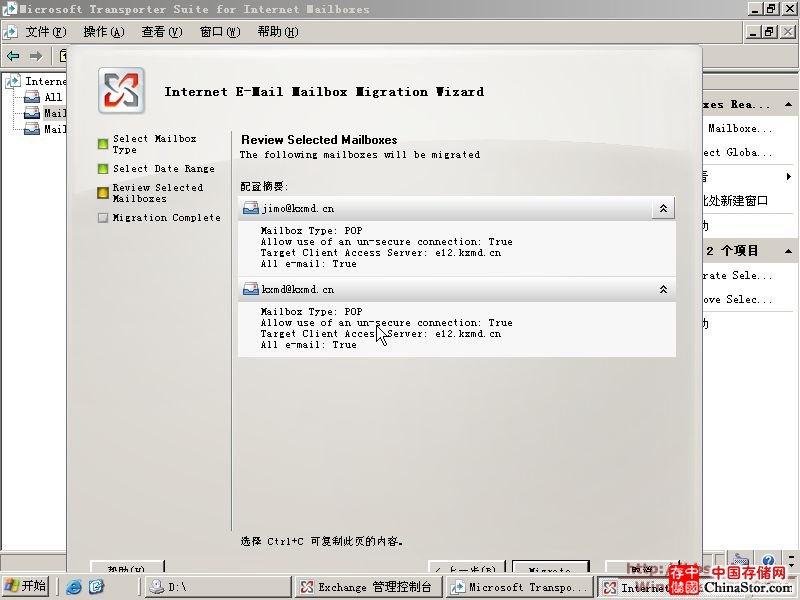Open the 操作(A) menu
The image size is (800, 600).
tap(104, 32)
